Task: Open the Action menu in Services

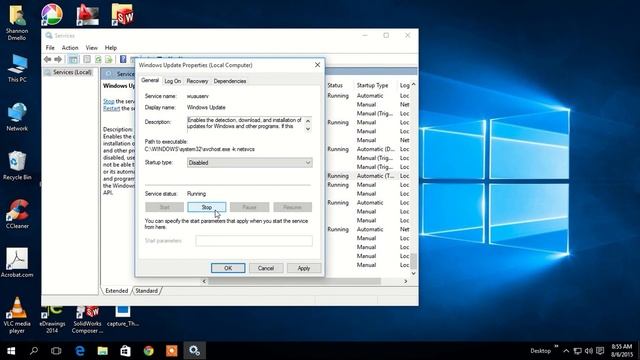Action: coord(70,48)
